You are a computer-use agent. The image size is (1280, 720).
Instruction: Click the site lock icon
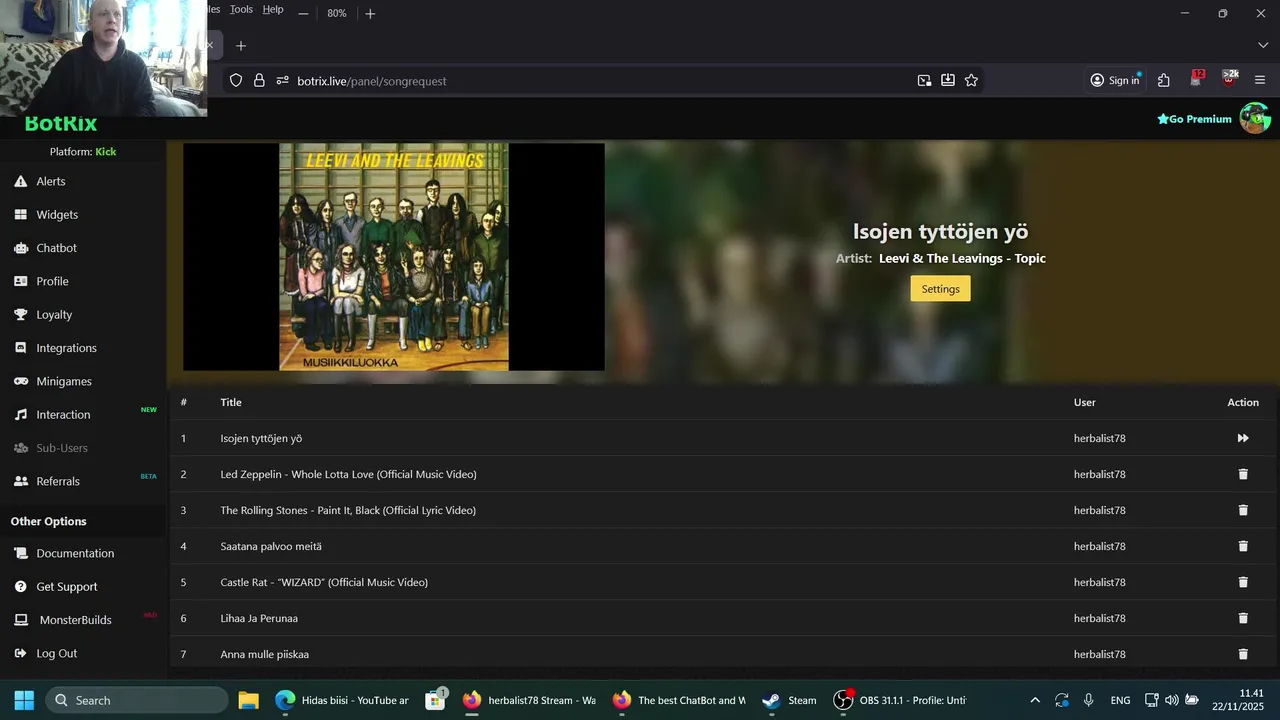coord(259,80)
